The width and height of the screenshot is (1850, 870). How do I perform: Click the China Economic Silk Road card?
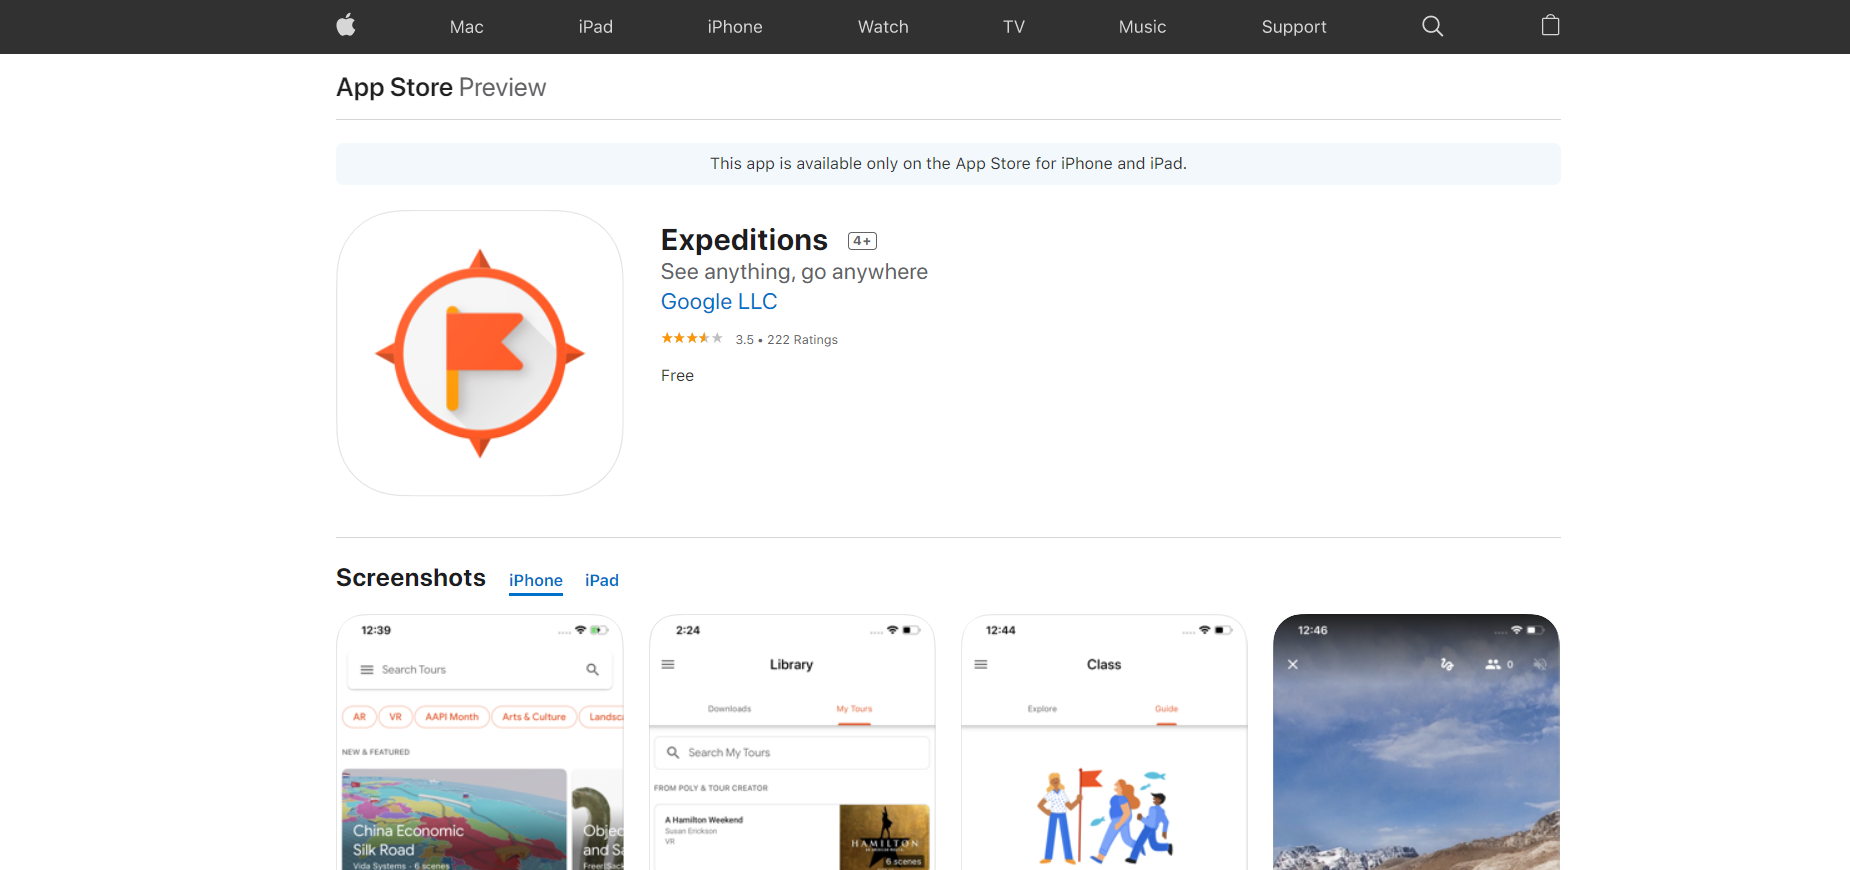tap(455, 819)
